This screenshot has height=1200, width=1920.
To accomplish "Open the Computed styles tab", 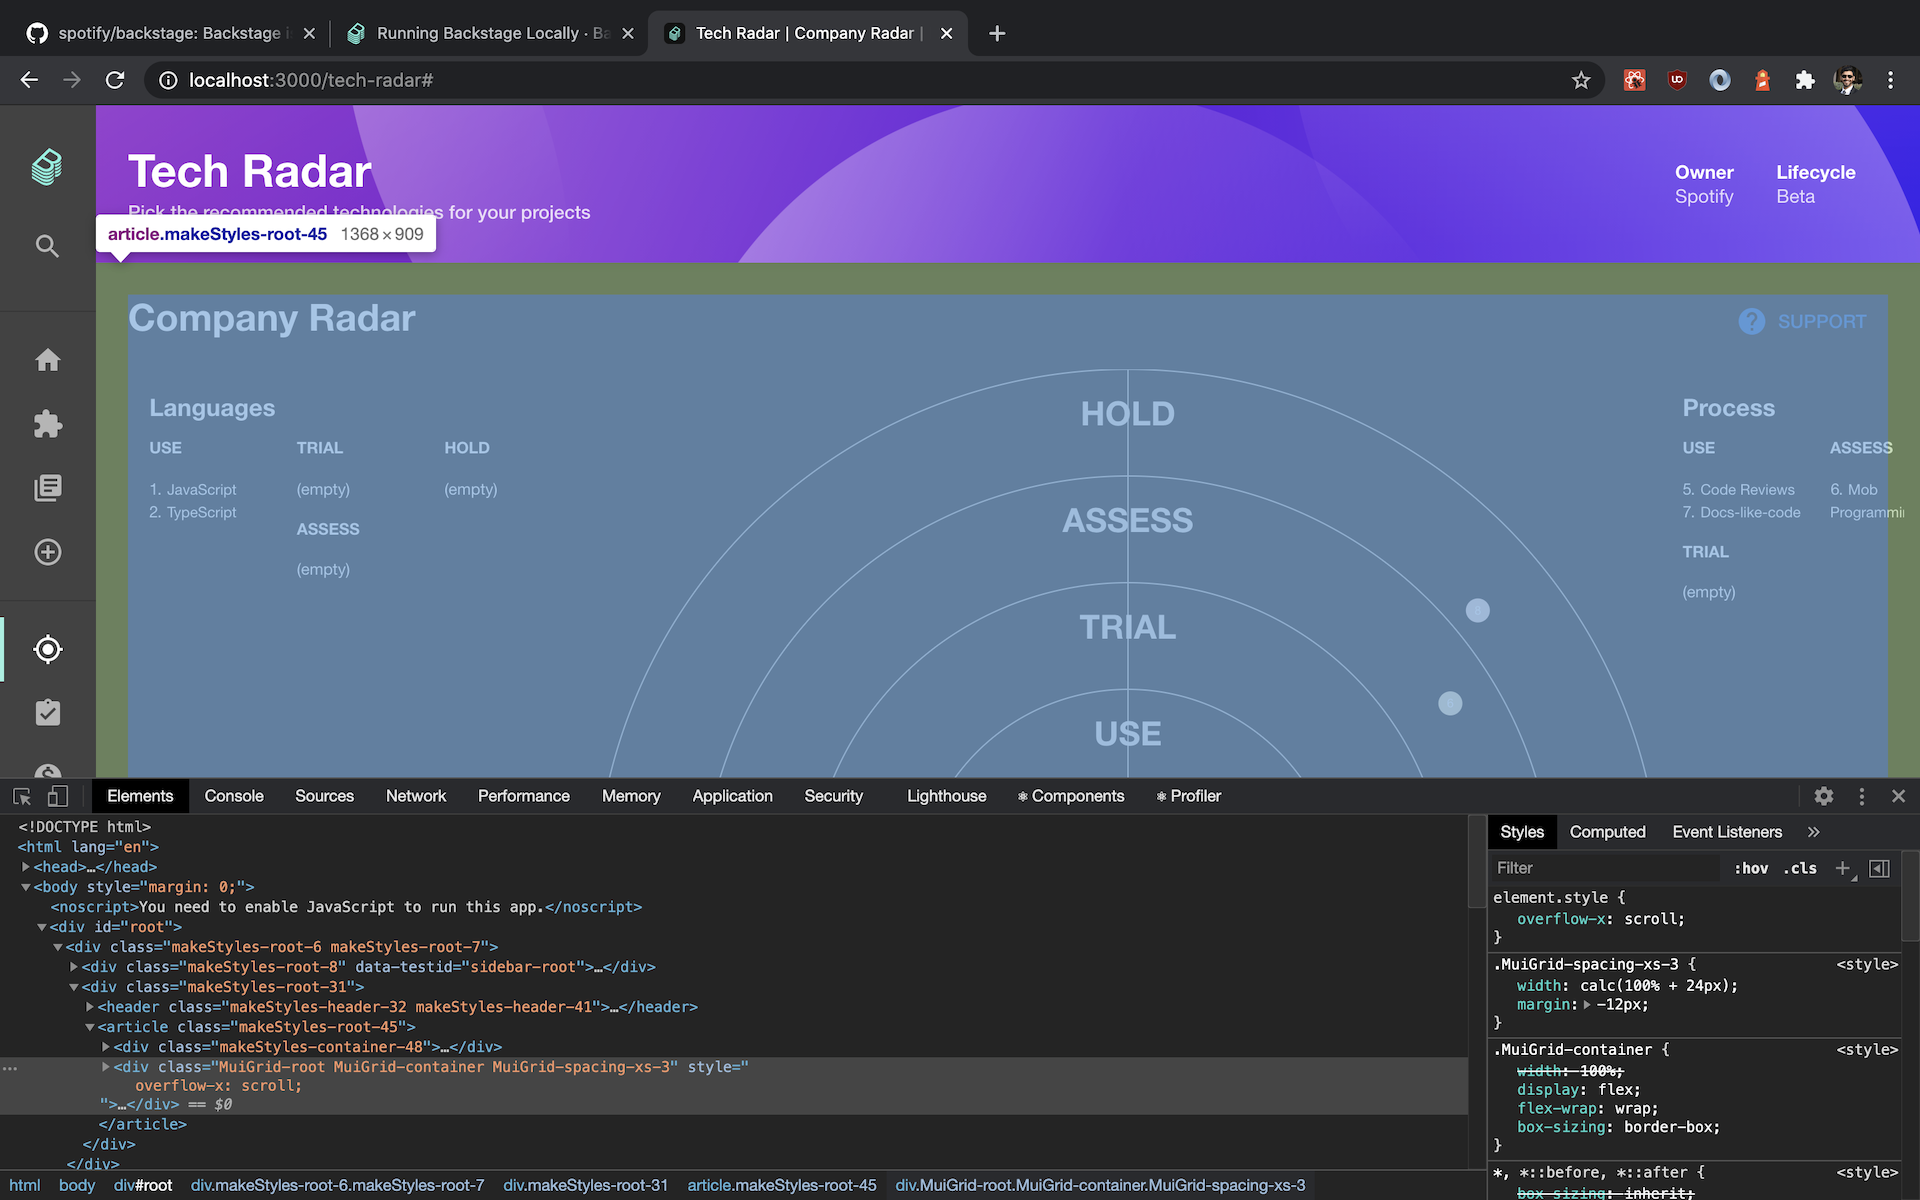I will coord(1607,831).
